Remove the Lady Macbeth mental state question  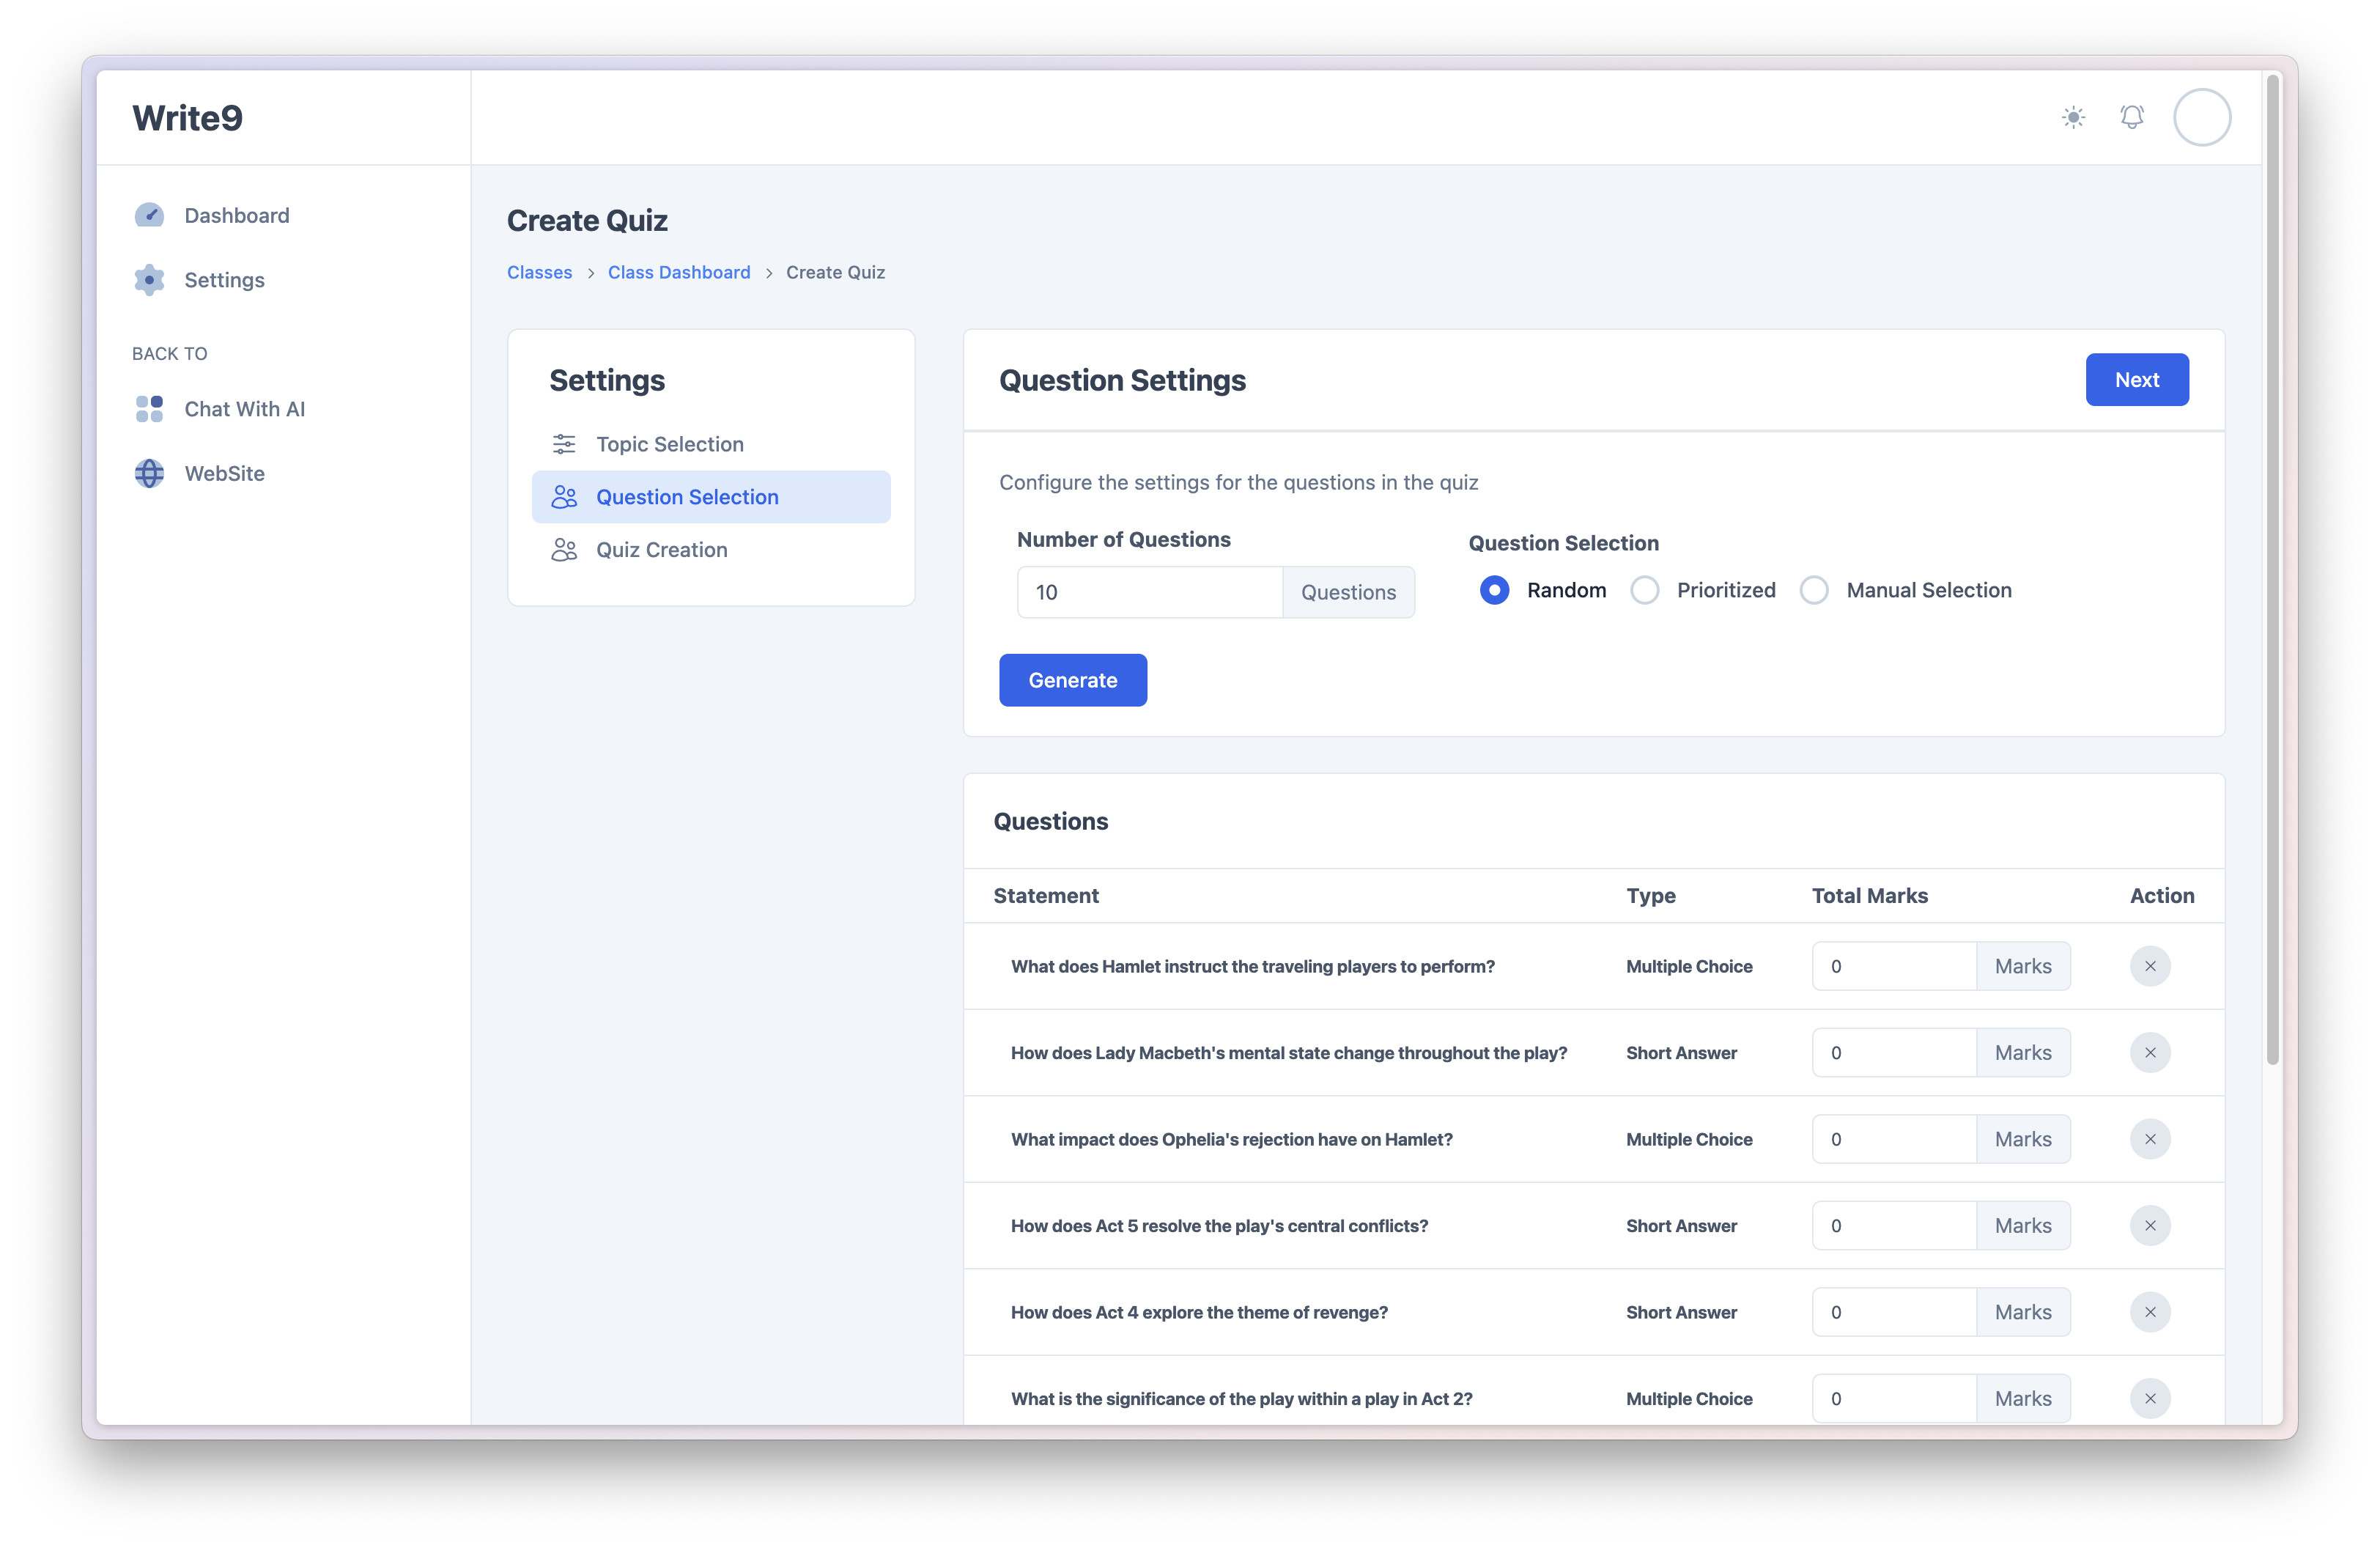pyautogui.click(x=2149, y=1053)
